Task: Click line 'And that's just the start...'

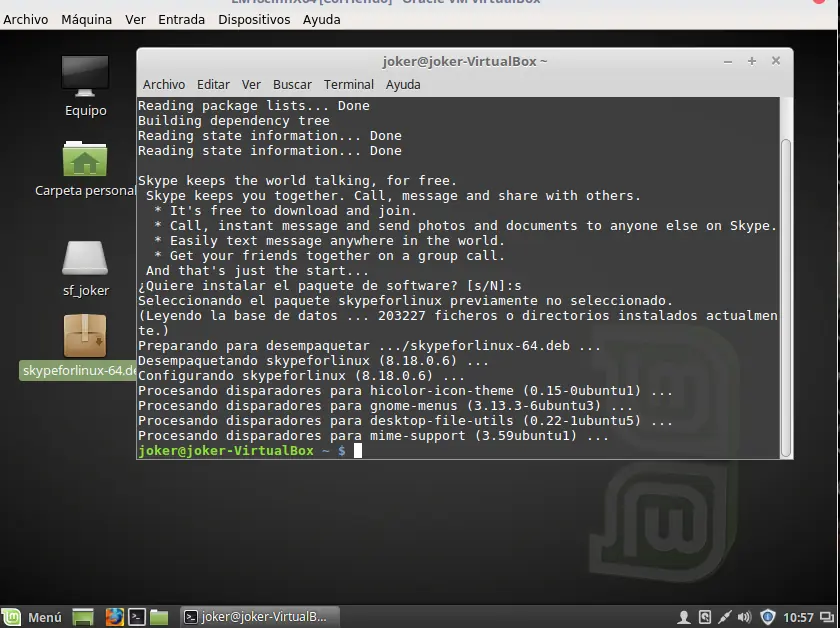Action: (257, 271)
